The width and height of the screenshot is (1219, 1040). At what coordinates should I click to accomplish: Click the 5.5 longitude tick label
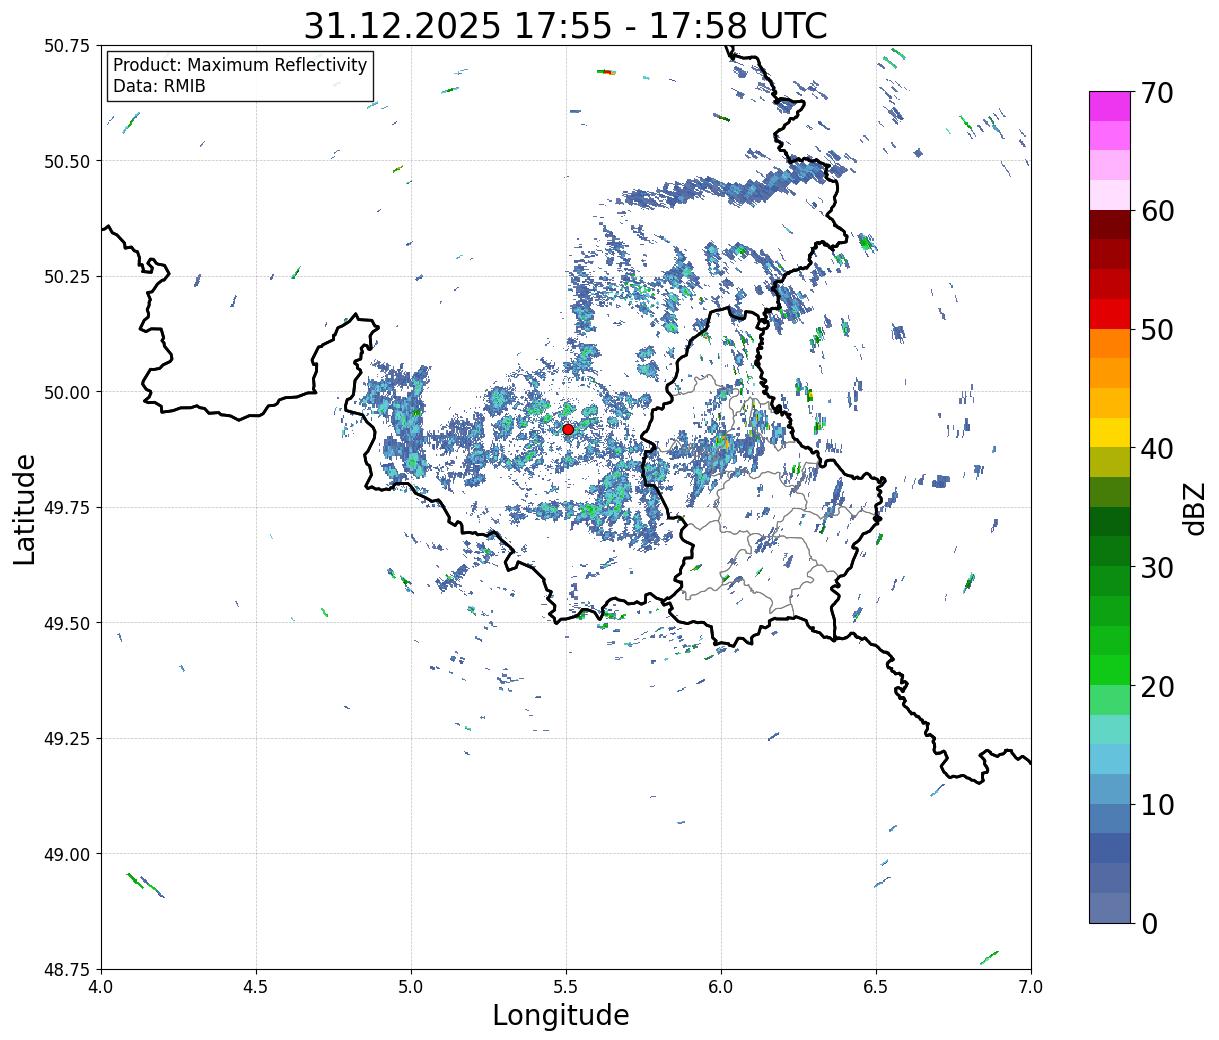pyautogui.click(x=566, y=986)
